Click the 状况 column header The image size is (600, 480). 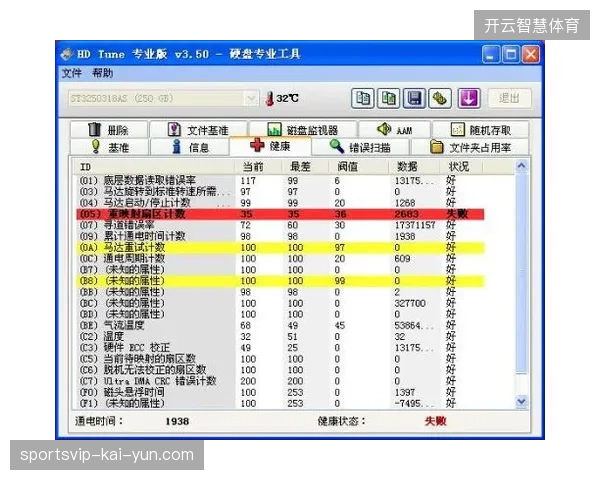(461, 167)
